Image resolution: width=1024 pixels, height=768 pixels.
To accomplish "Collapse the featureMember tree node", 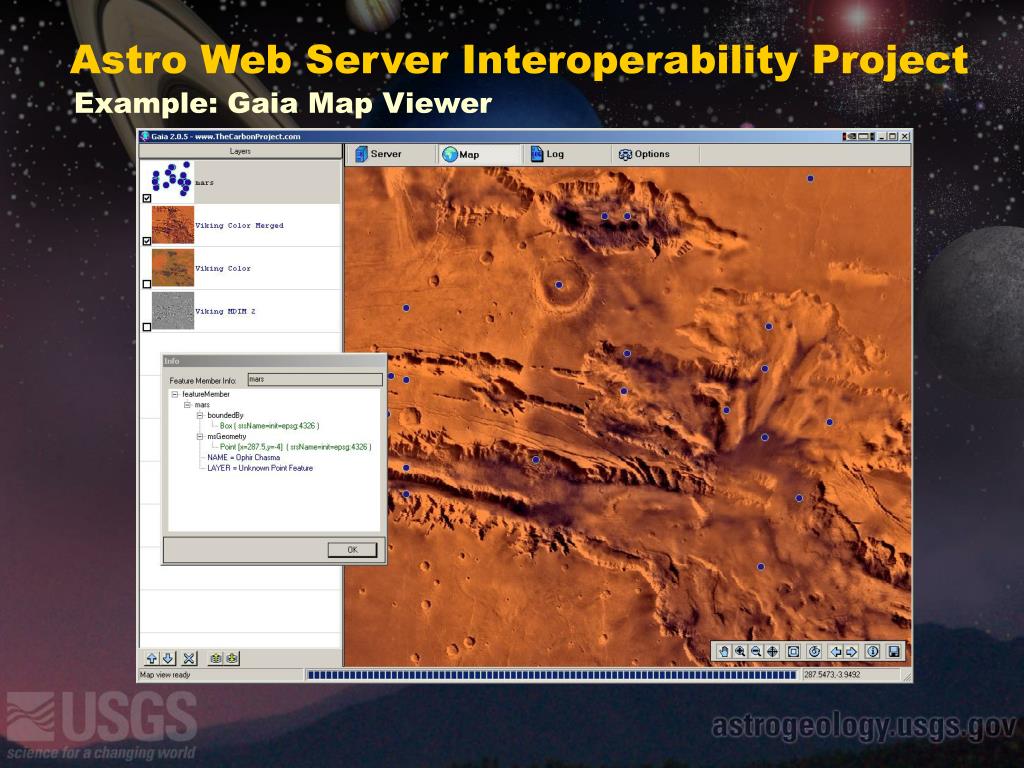I will click(x=175, y=394).
